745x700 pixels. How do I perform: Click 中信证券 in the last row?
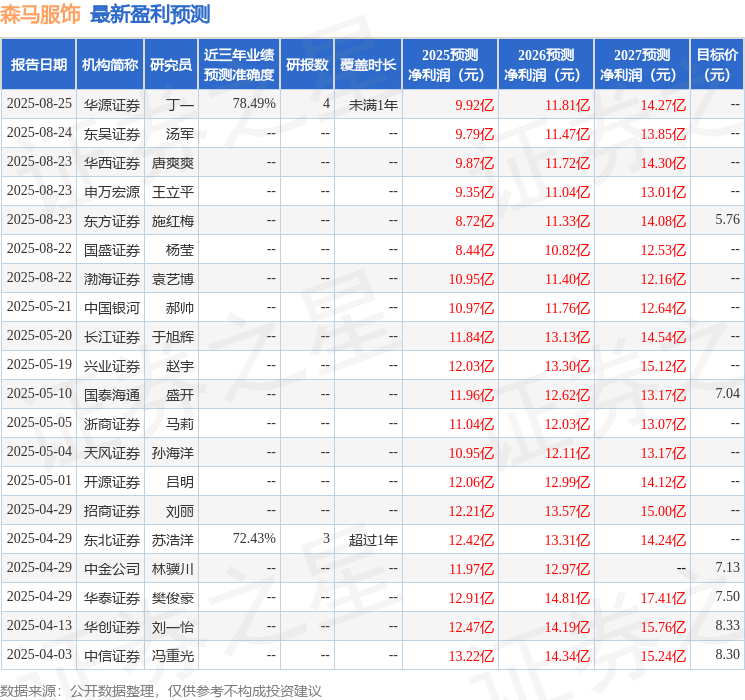[111, 656]
